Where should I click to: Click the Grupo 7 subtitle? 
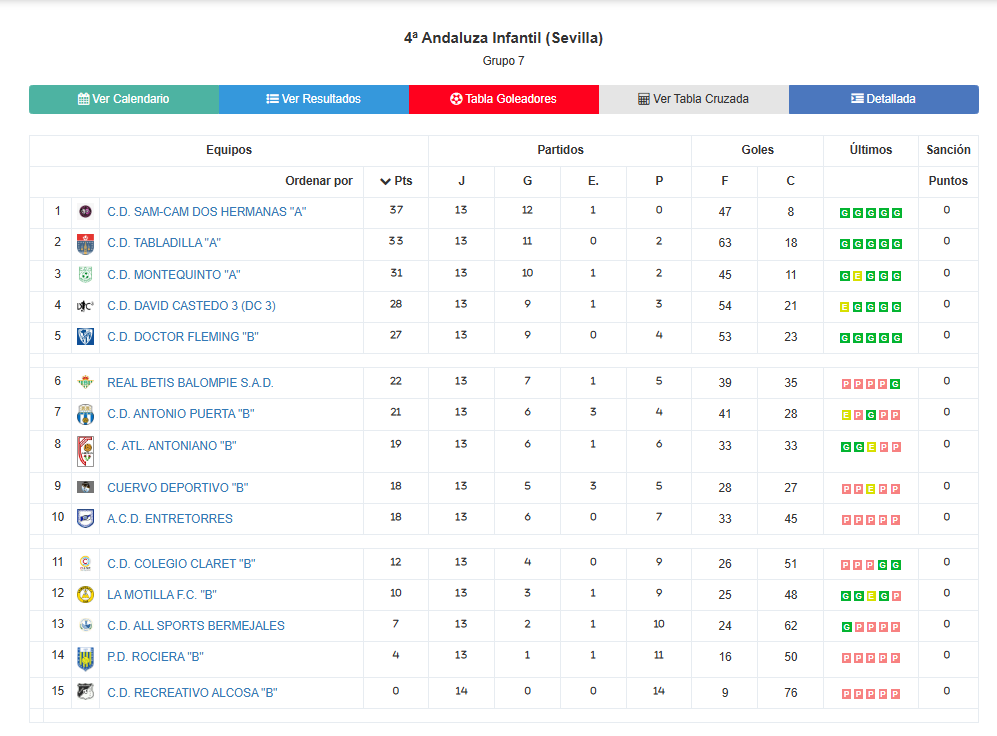(x=504, y=61)
